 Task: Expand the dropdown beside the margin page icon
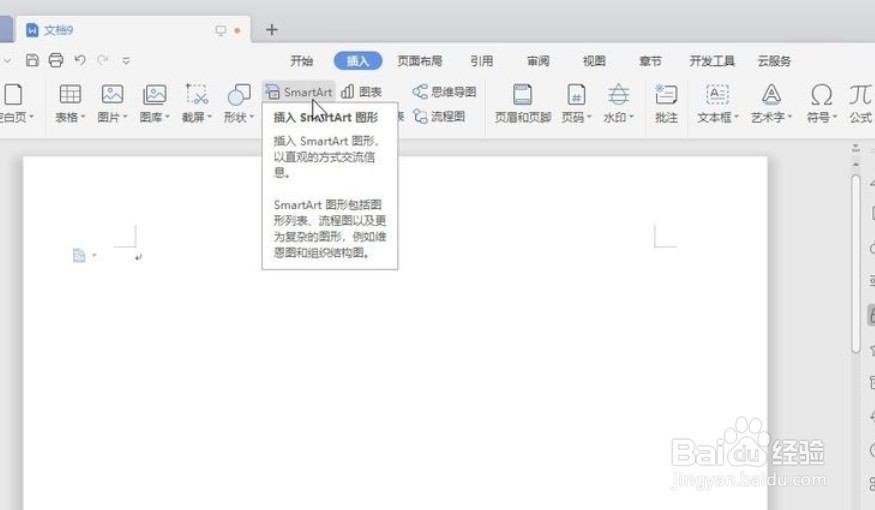click(x=94, y=256)
